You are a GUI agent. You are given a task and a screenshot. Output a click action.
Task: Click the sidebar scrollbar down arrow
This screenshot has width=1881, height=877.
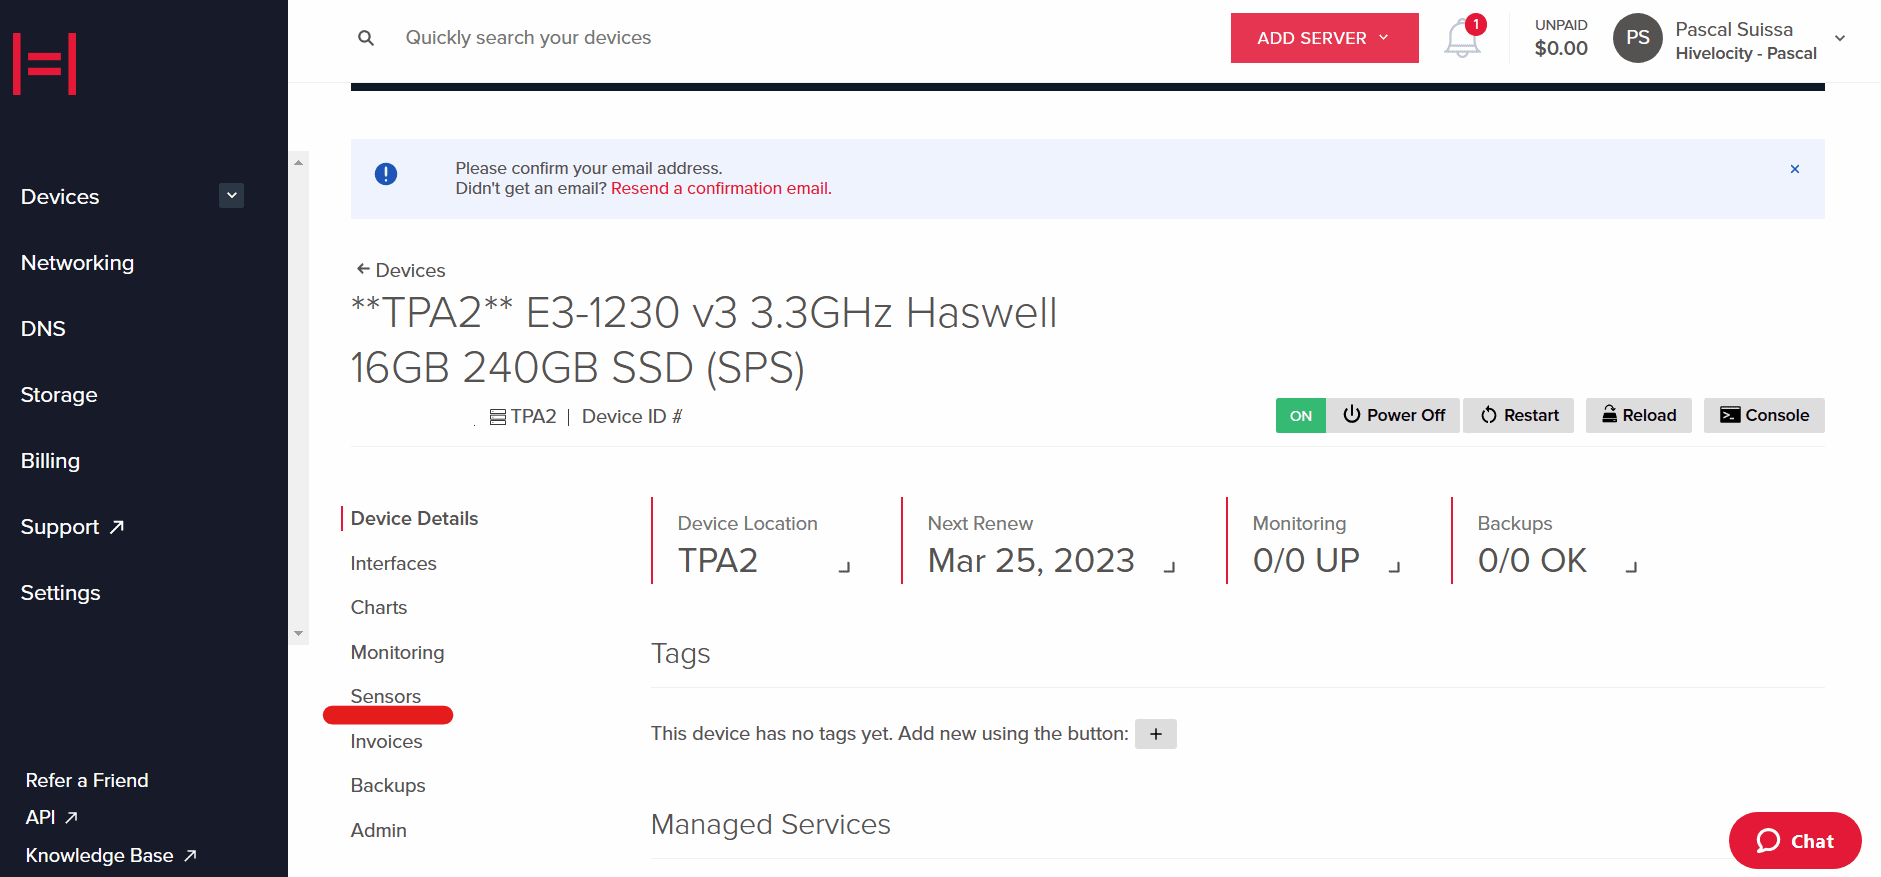pos(298,633)
